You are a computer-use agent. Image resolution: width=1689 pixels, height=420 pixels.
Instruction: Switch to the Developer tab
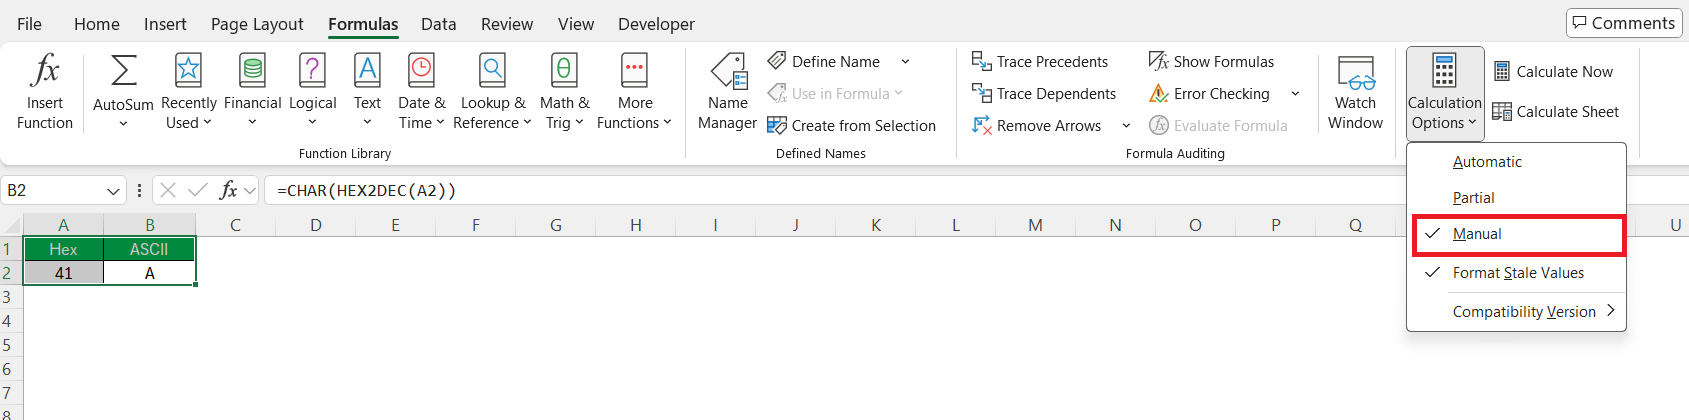[656, 24]
